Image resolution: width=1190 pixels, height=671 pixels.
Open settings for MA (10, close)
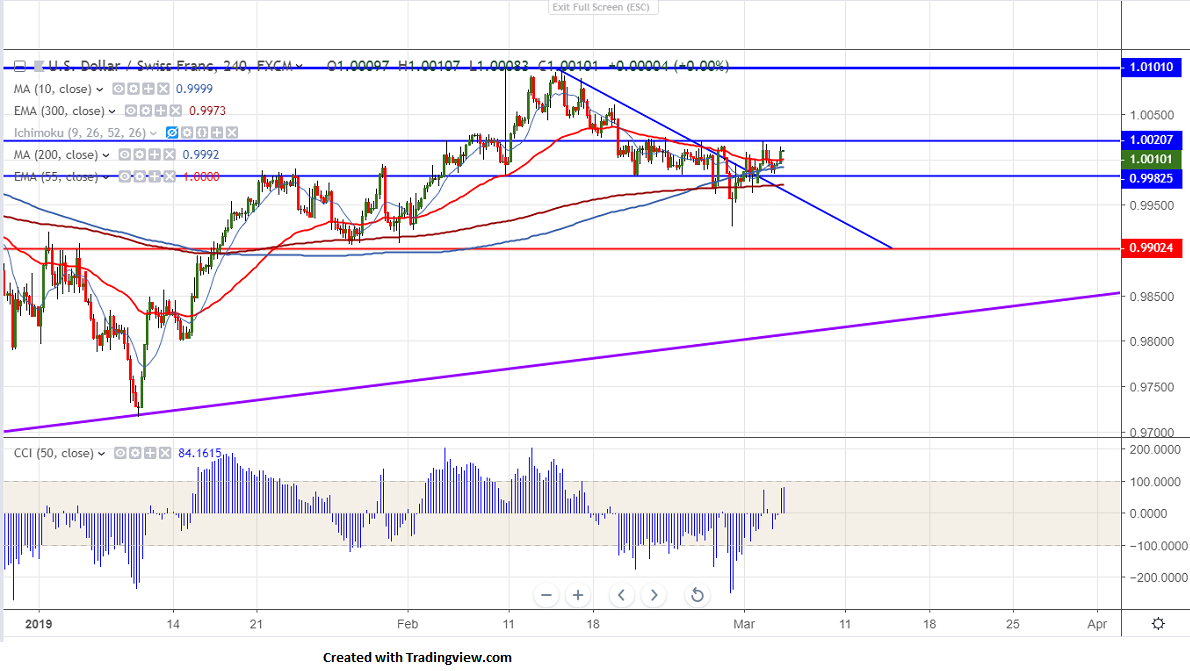click(x=134, y=89)
